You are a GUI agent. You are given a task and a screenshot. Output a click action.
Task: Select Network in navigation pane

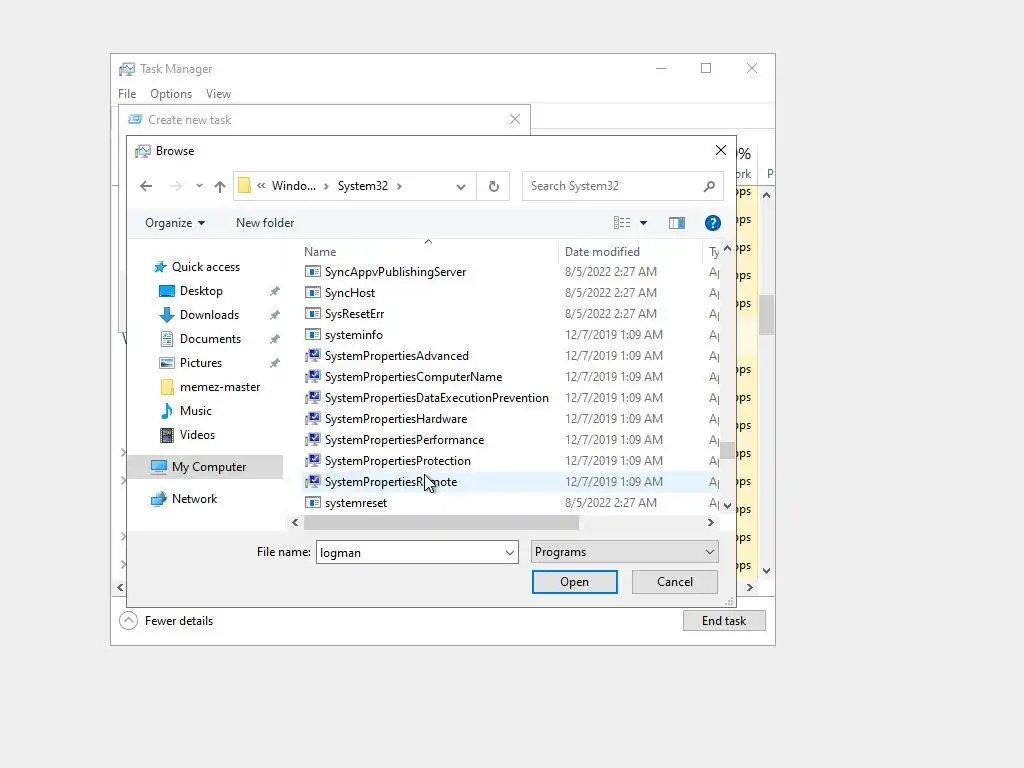point(194,499)
